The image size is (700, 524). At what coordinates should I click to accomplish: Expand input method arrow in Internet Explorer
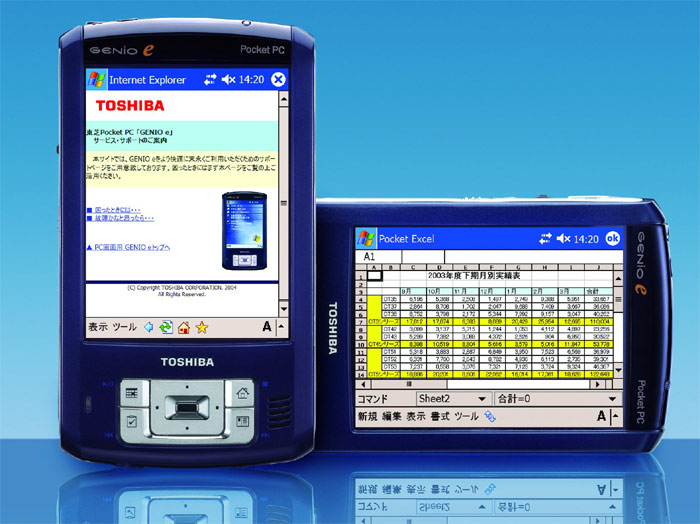pos(281,327)
